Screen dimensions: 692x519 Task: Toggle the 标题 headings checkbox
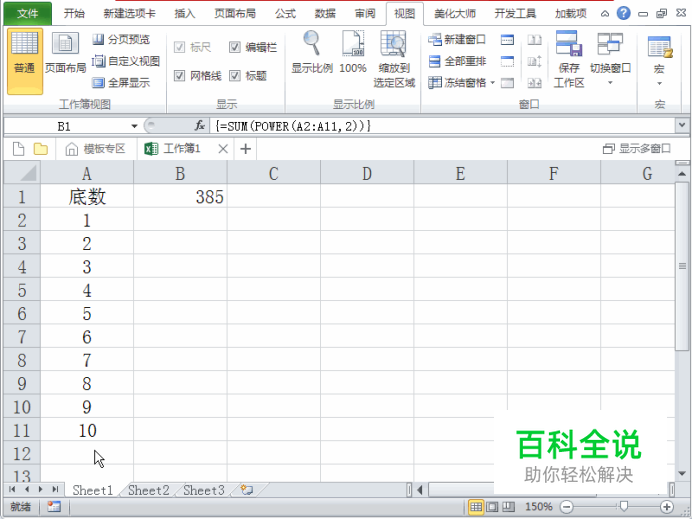pos(235,76)
